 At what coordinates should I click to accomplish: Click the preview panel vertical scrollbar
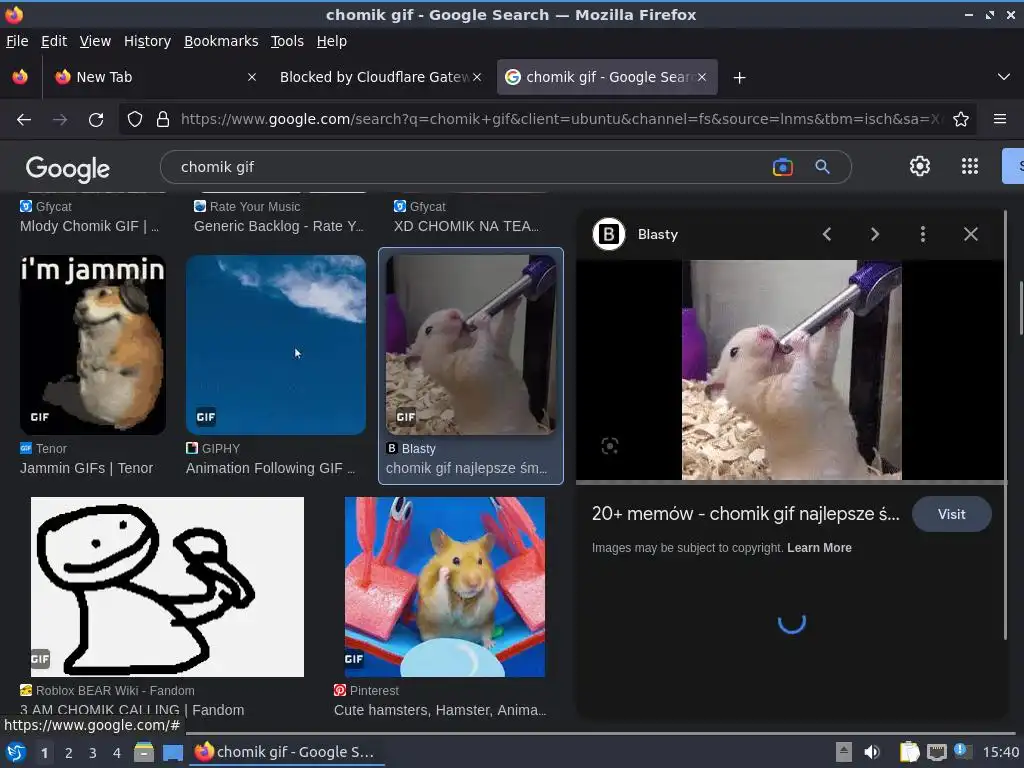click(1006, 424)
